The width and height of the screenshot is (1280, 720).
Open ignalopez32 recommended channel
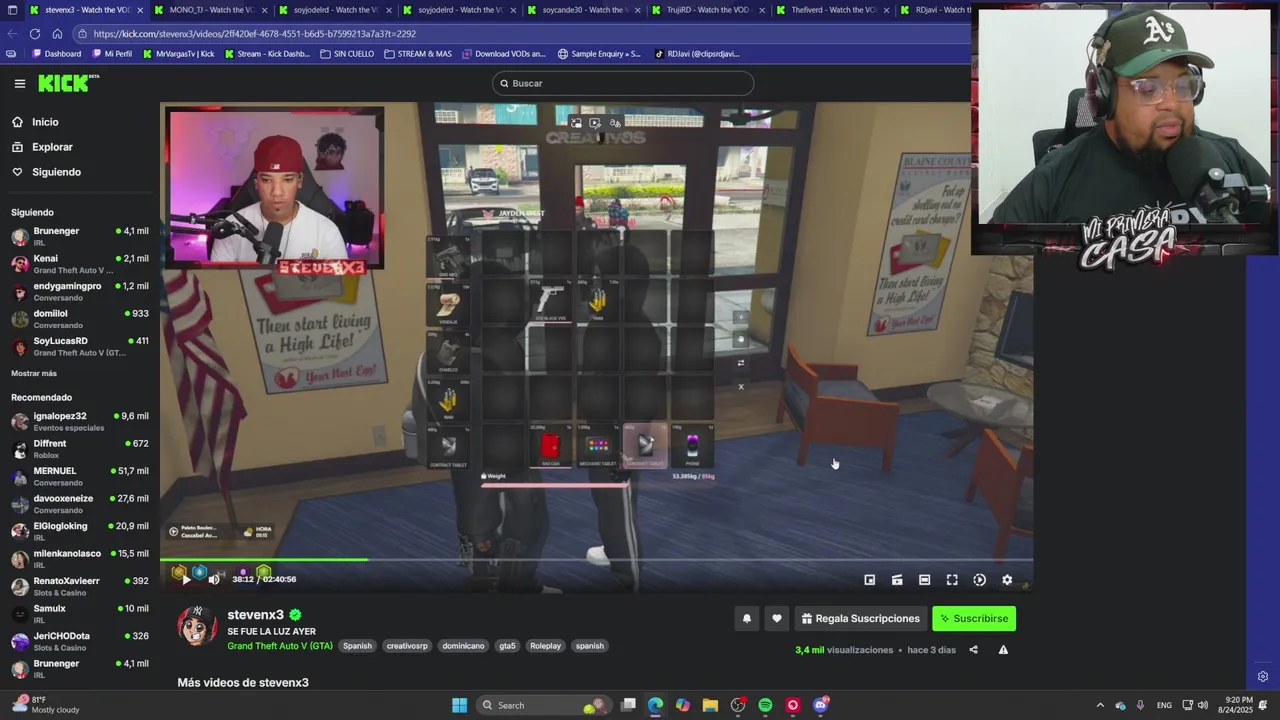(80, 421)
